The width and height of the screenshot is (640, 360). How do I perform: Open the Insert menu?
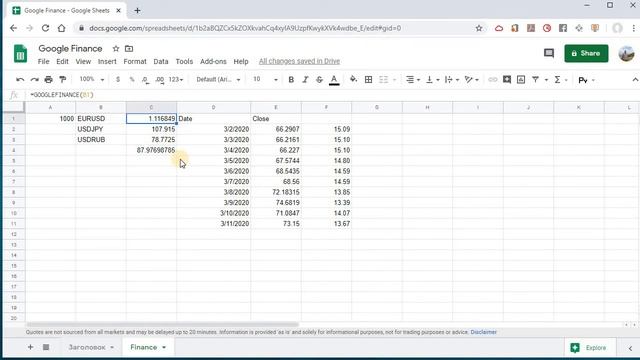tap(107, 61)
